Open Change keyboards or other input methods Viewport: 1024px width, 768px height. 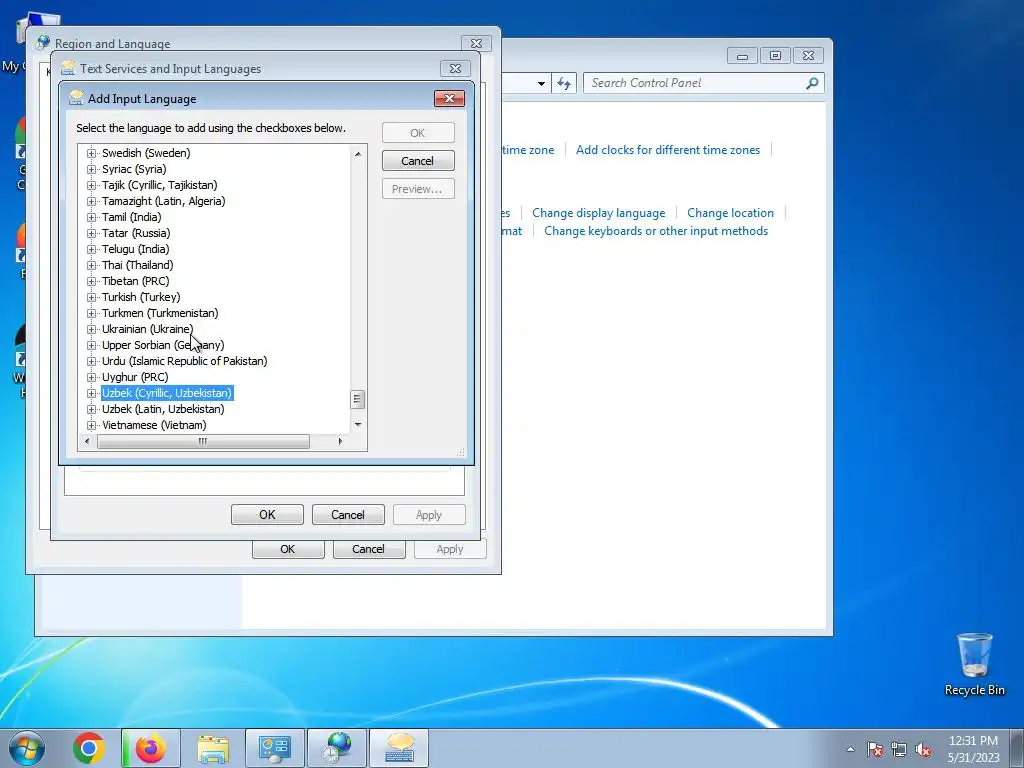[656, 231]
